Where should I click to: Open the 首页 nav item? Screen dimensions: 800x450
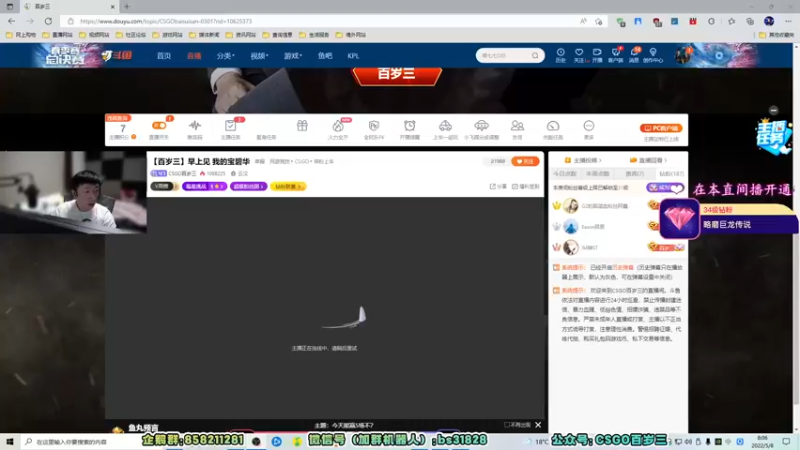(x=164, y=56)
